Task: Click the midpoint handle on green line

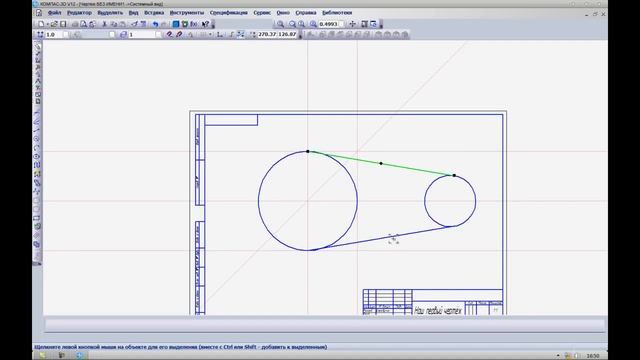Action: (381, 163)
